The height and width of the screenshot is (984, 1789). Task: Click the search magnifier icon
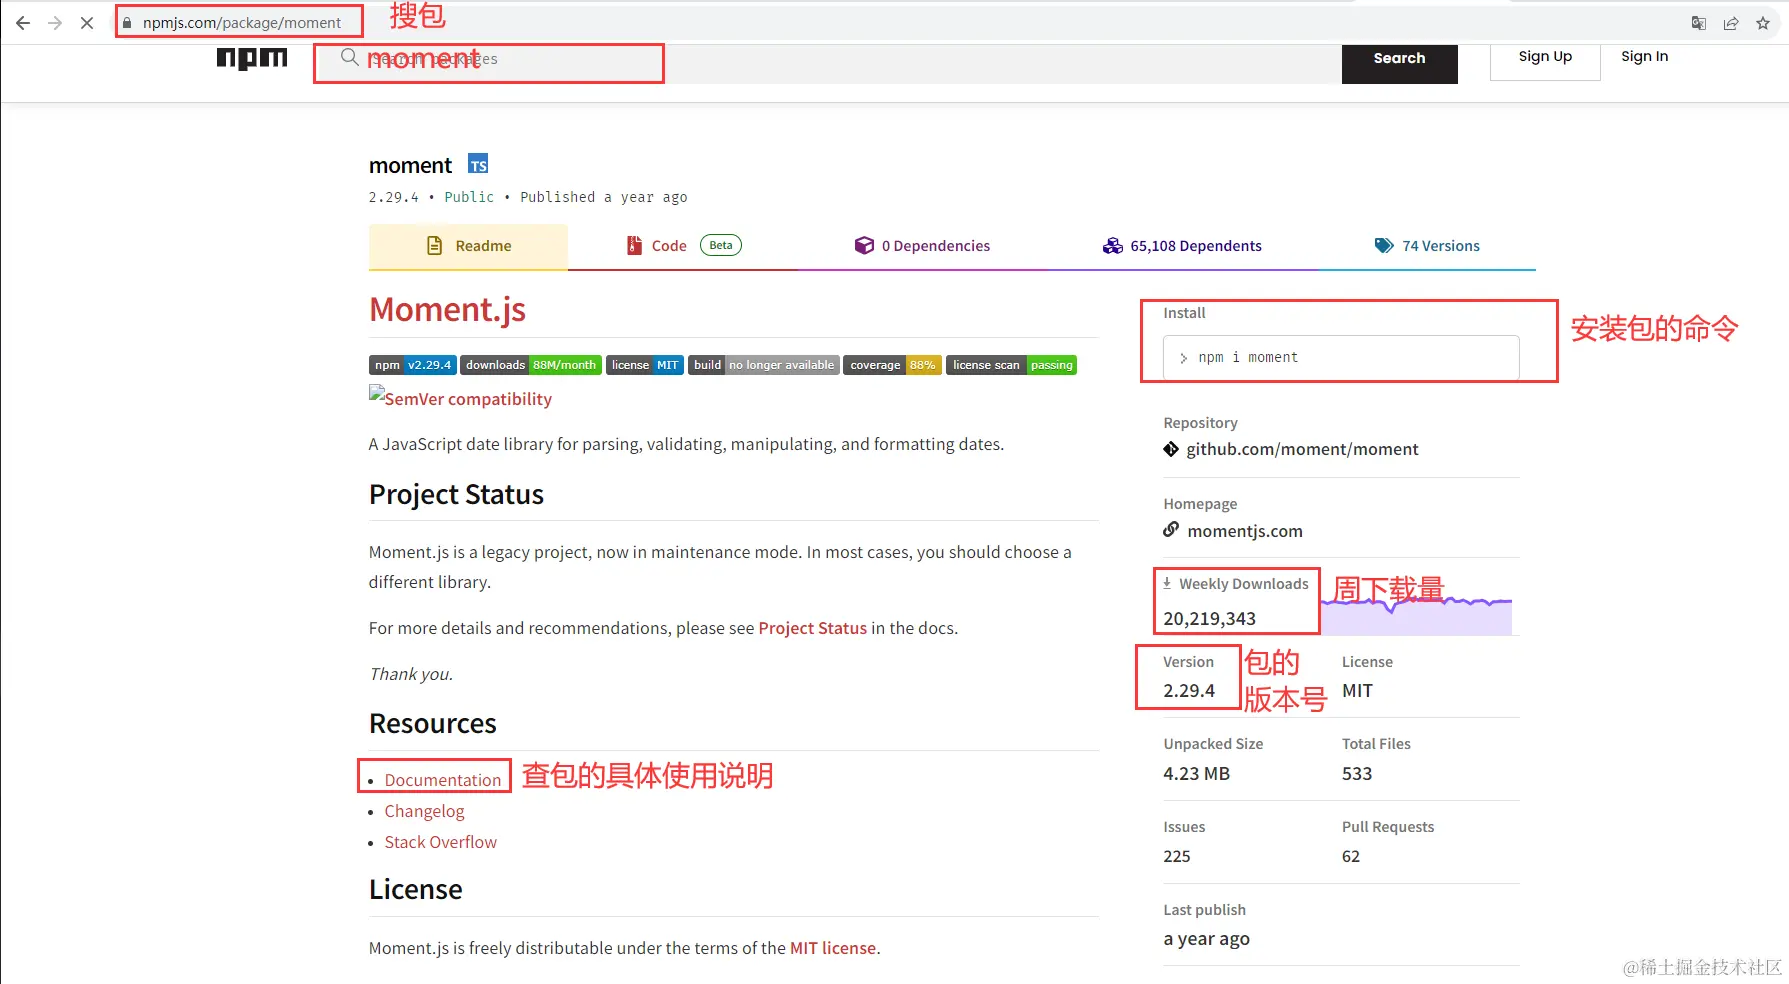pos(349,57)
